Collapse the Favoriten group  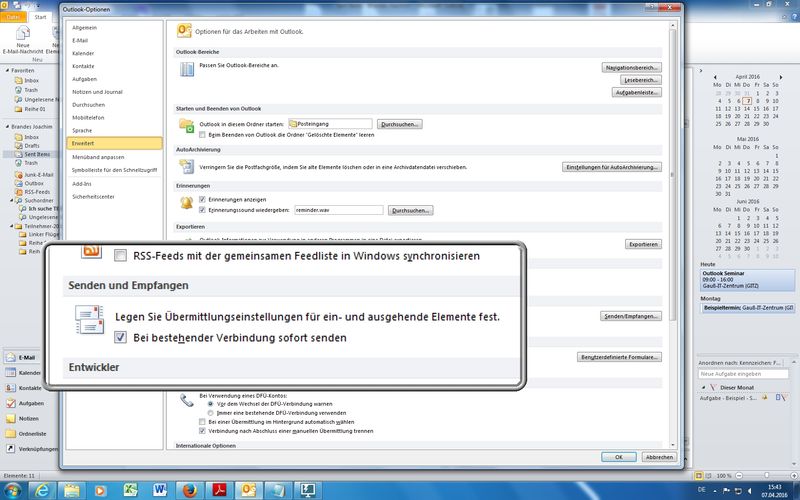pyautogui.click(x=8, y=70)
